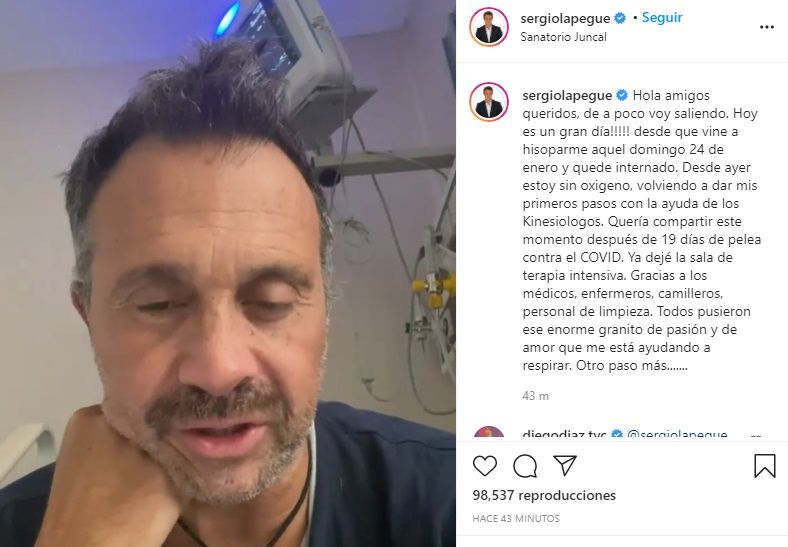Click the diegodiaz.tyc commenter avatar
The width and height of the screenshot is (788, 547).
click(x=489, y=432)
